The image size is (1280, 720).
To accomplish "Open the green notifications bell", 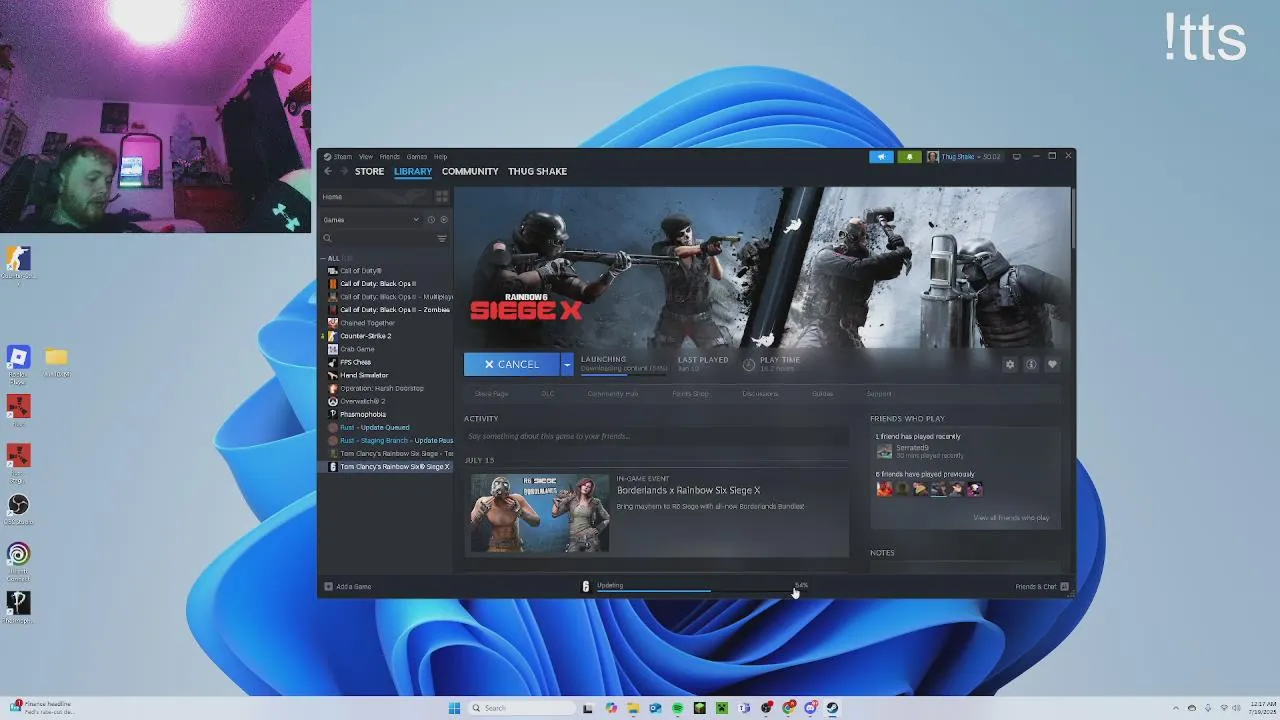I will [x=909, y=157].
